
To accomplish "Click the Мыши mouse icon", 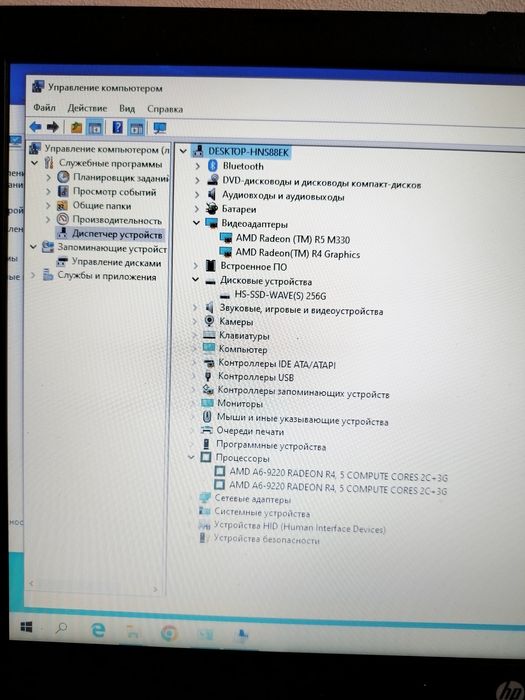I will click(x=207, y=417).
